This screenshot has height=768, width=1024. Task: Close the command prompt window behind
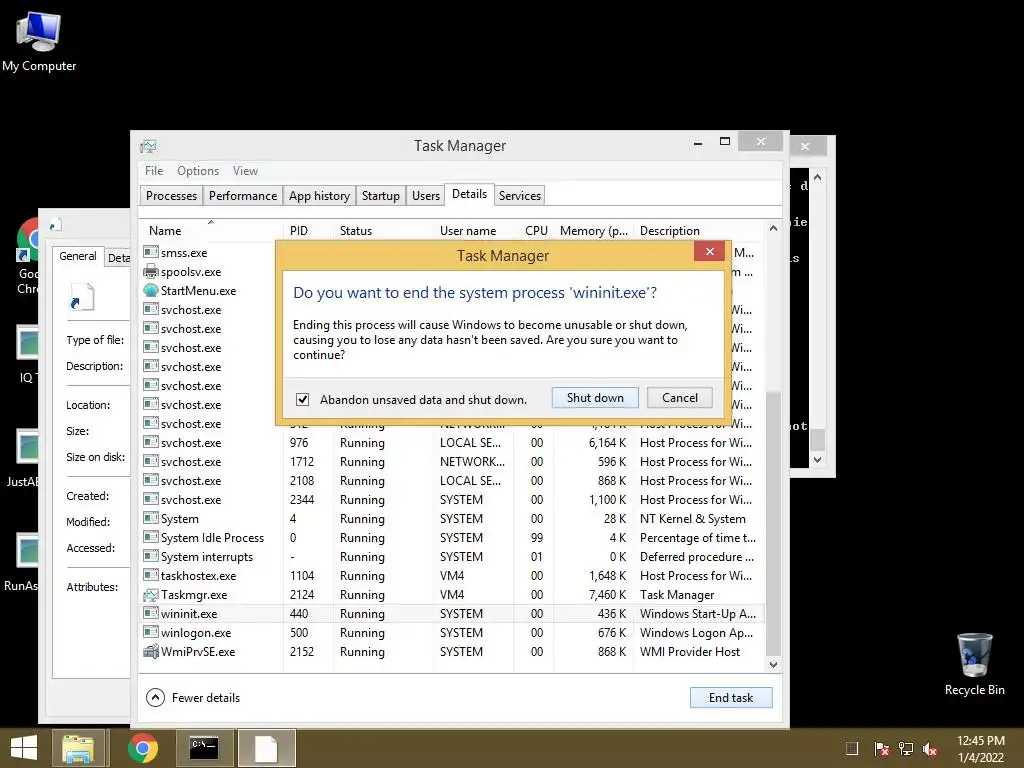point(805,146)
